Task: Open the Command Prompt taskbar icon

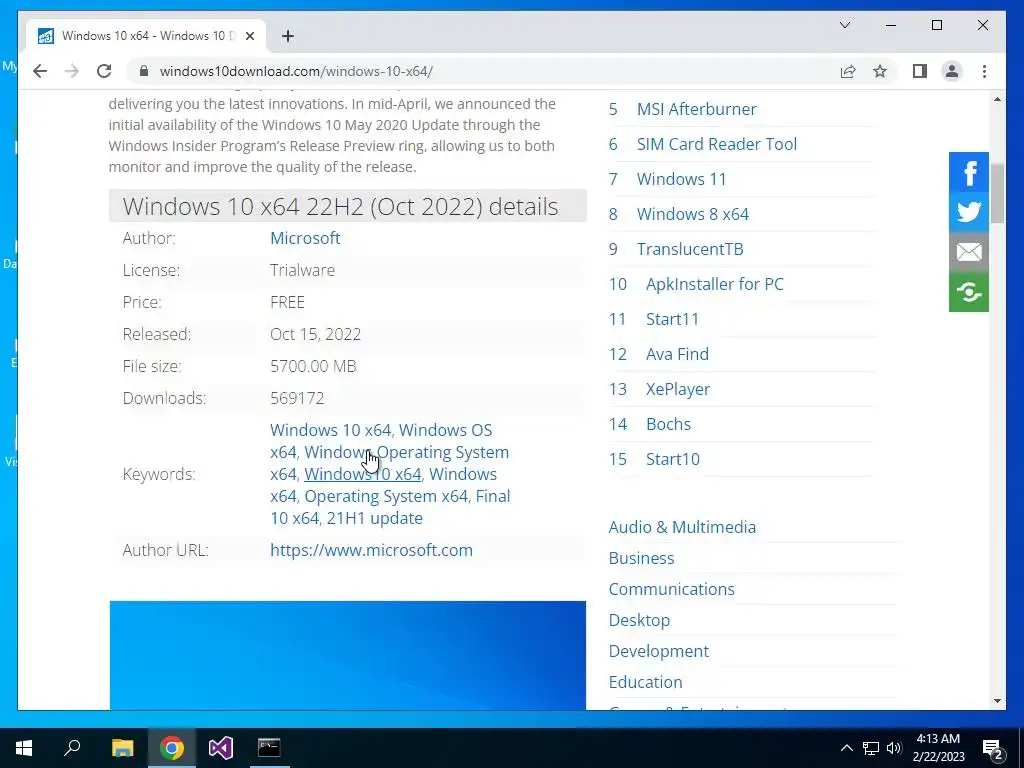Action: 269,748
